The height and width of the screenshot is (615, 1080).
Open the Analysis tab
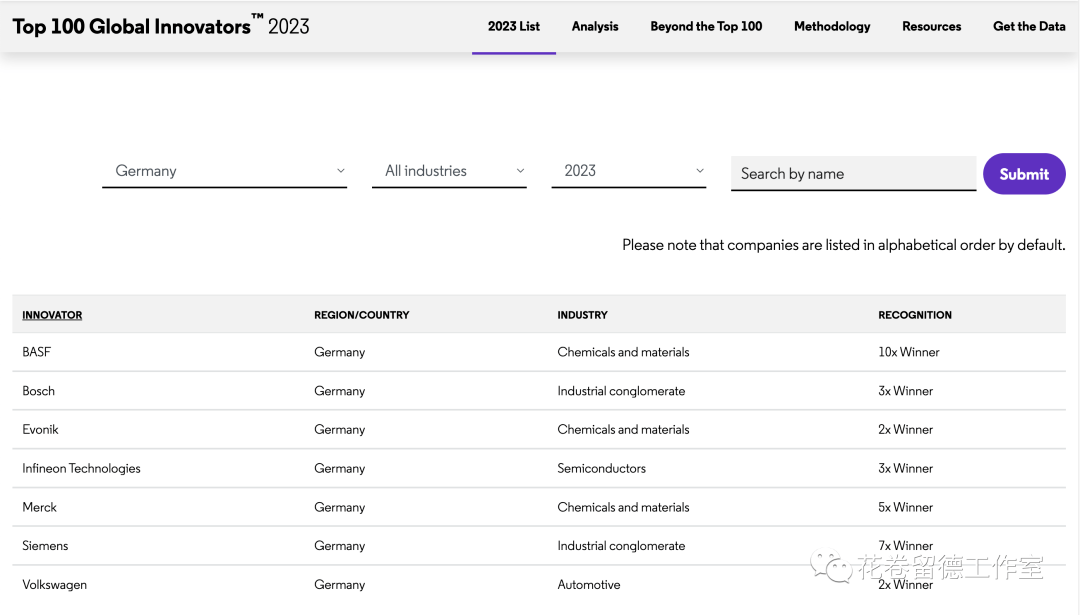[595, 26]
